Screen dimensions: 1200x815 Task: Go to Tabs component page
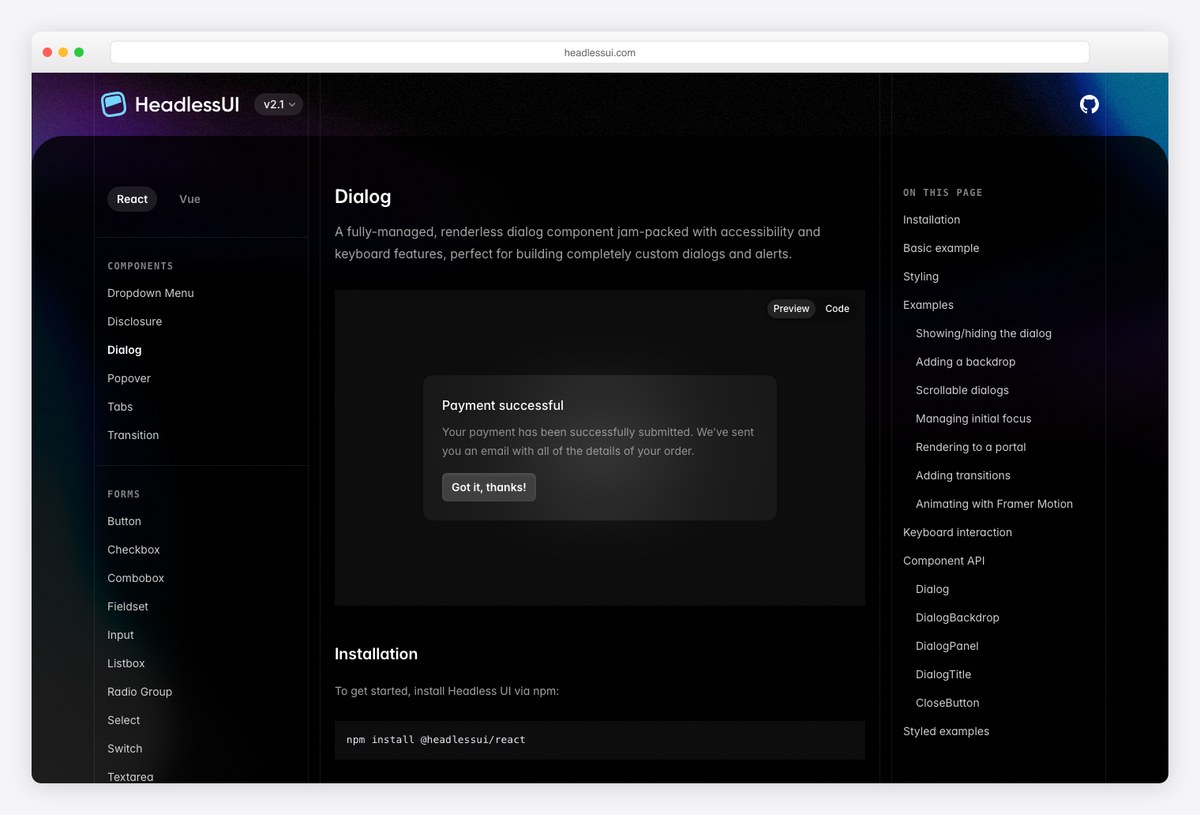(120, 407)
